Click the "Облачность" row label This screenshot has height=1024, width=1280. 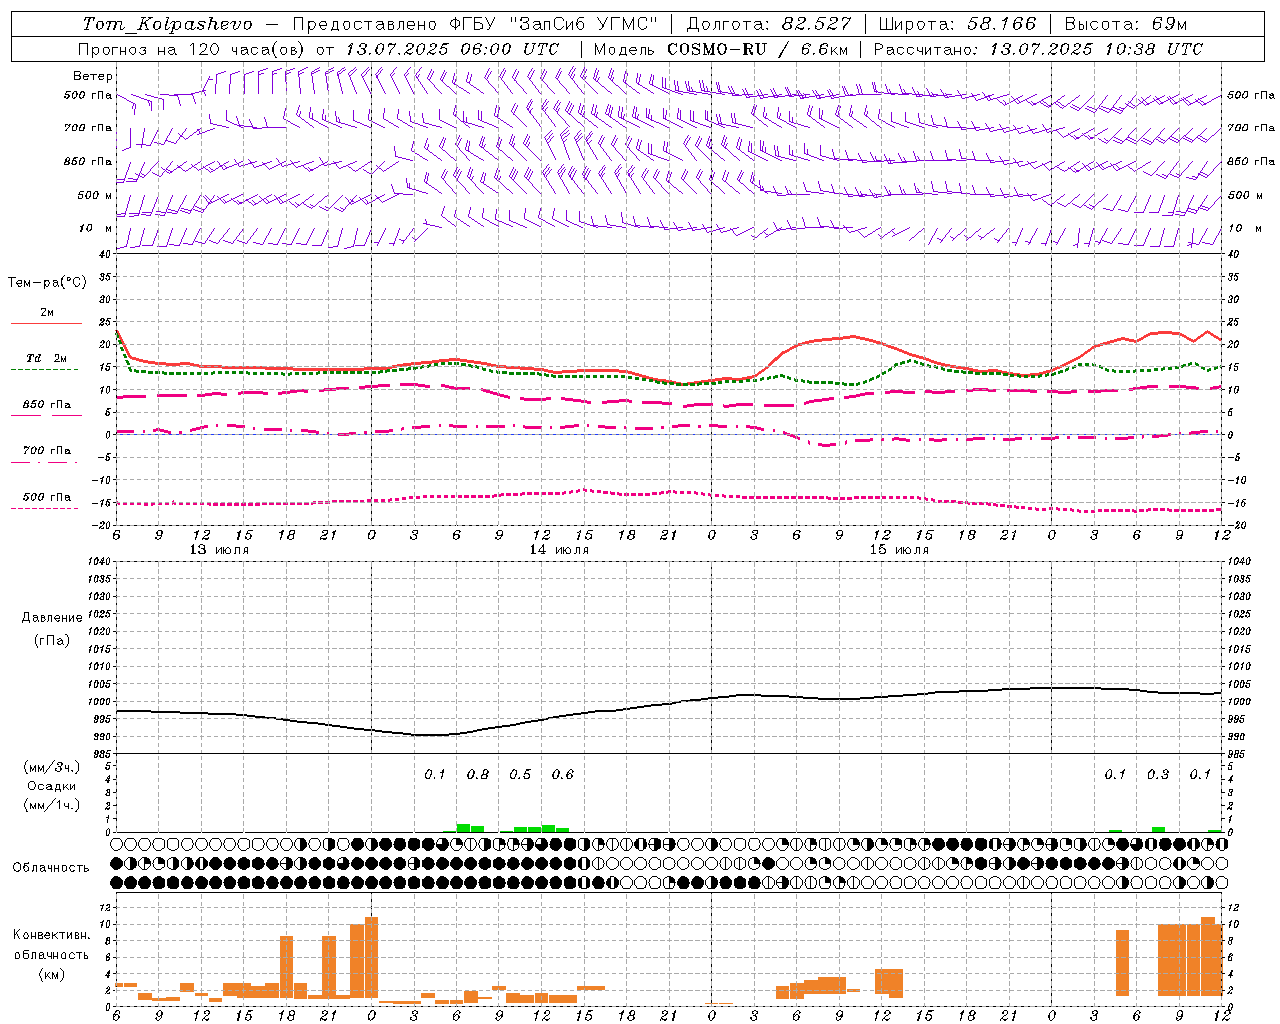[x=51, y=868]
